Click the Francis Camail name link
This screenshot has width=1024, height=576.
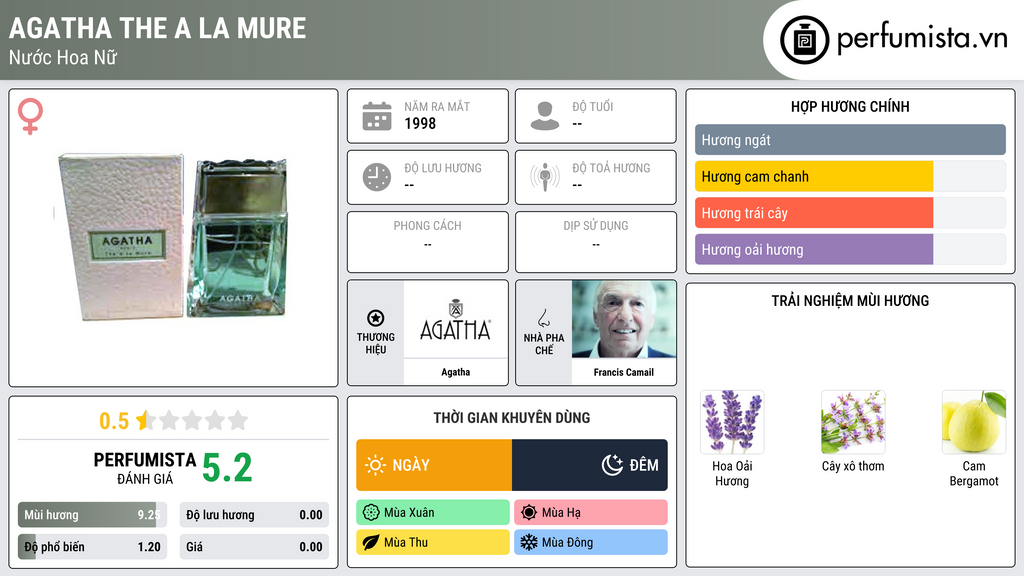point(624,372)
